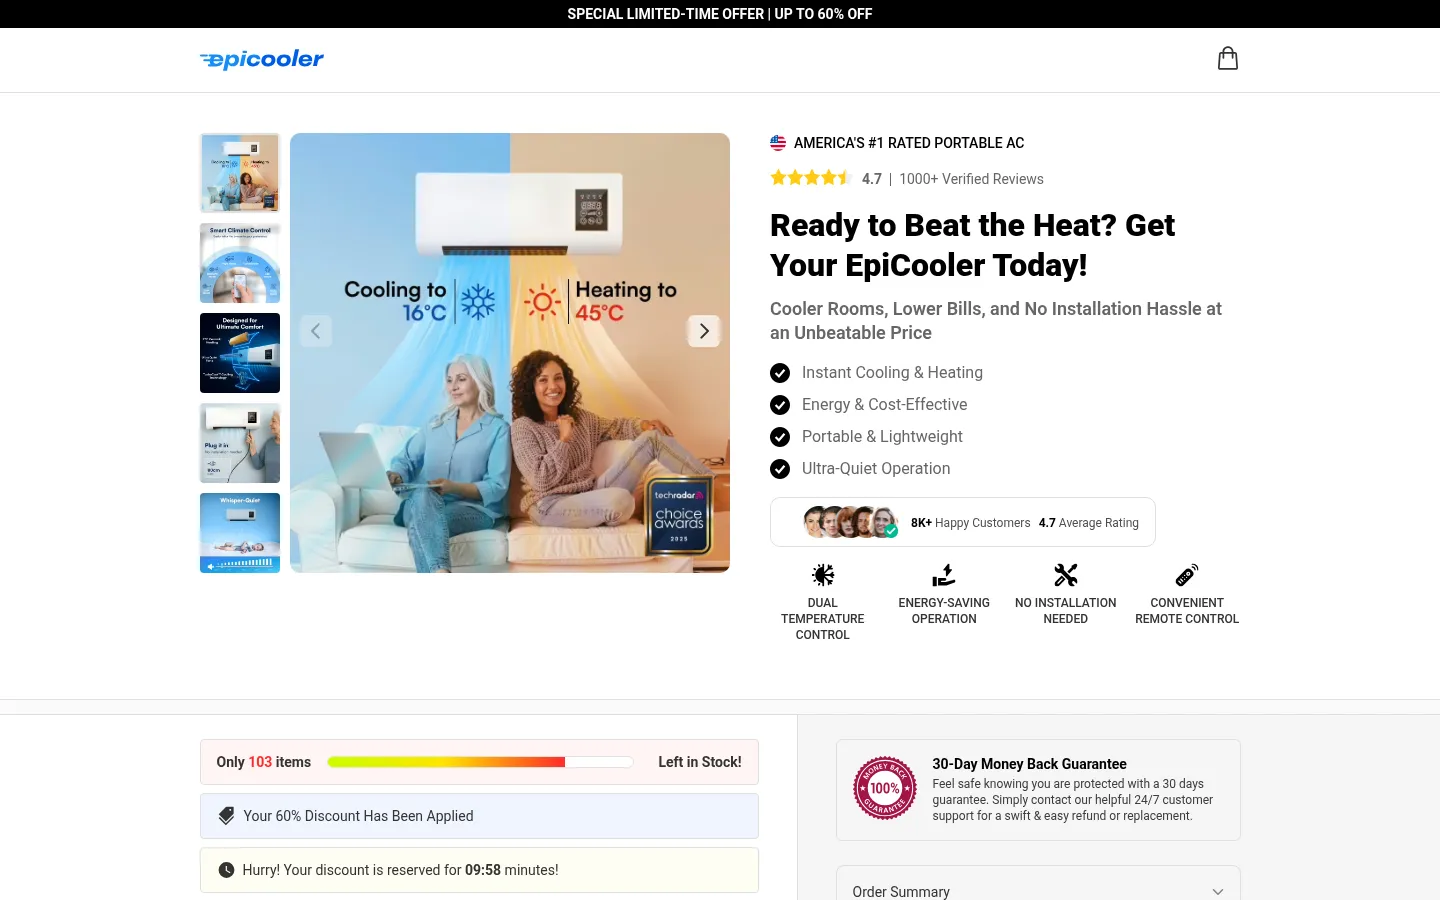Click the 1000+ Verified Reviews link
This screenshot has height=900, width=1440.
tap(971, 179)
